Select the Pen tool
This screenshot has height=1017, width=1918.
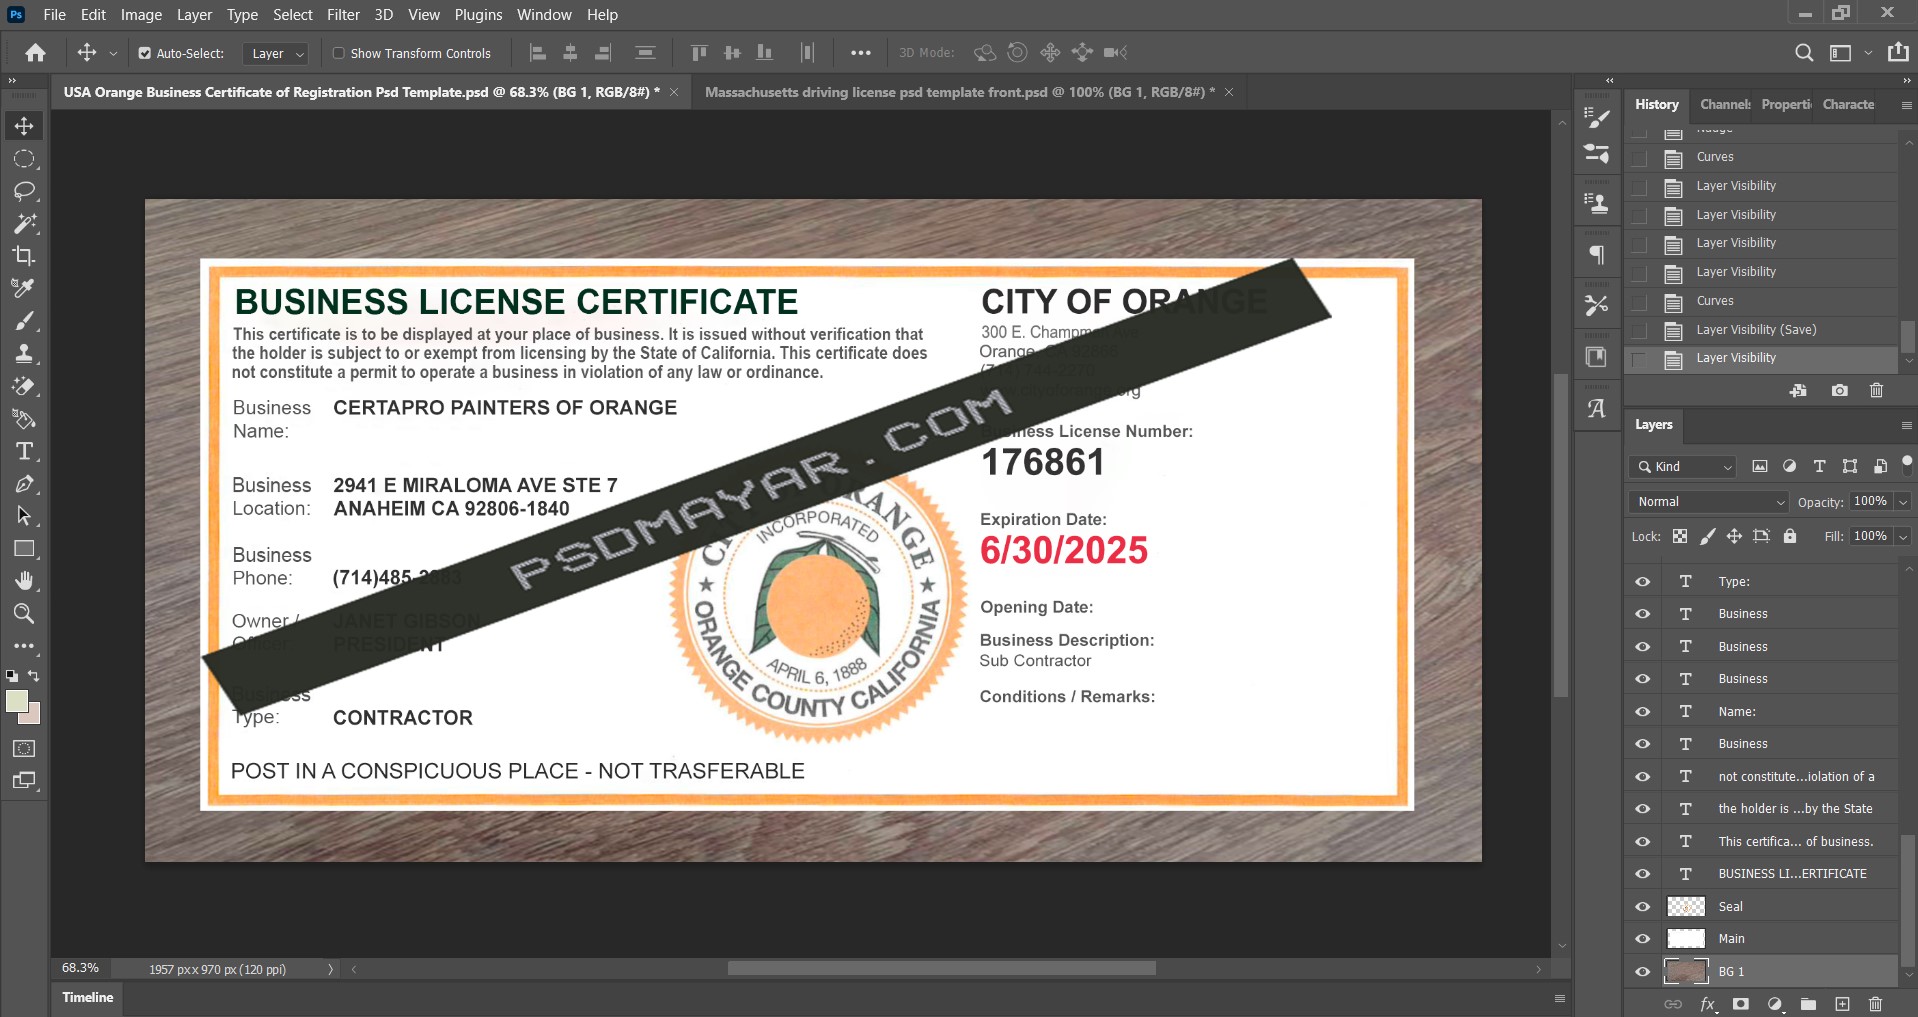point(24,484)
